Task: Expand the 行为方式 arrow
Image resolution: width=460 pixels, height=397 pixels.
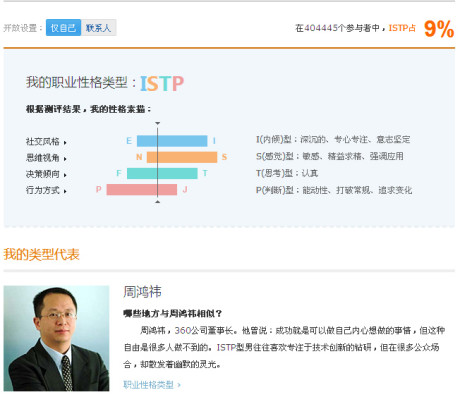Action: tap(65, 191)
